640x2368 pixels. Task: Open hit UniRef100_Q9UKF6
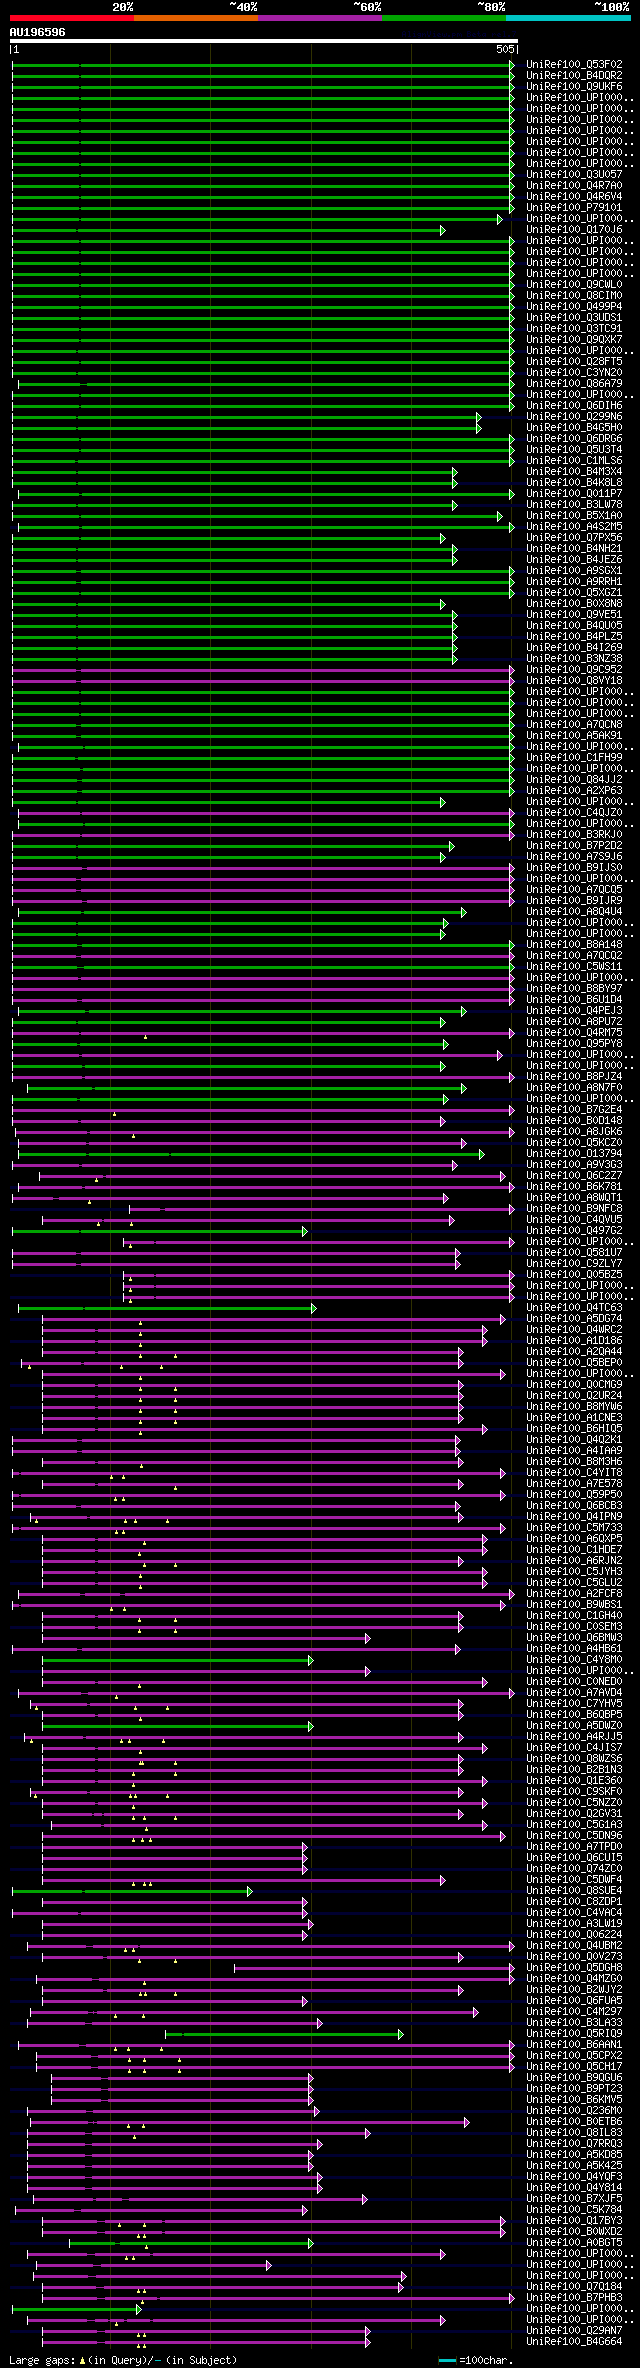[x=574, y=87]
